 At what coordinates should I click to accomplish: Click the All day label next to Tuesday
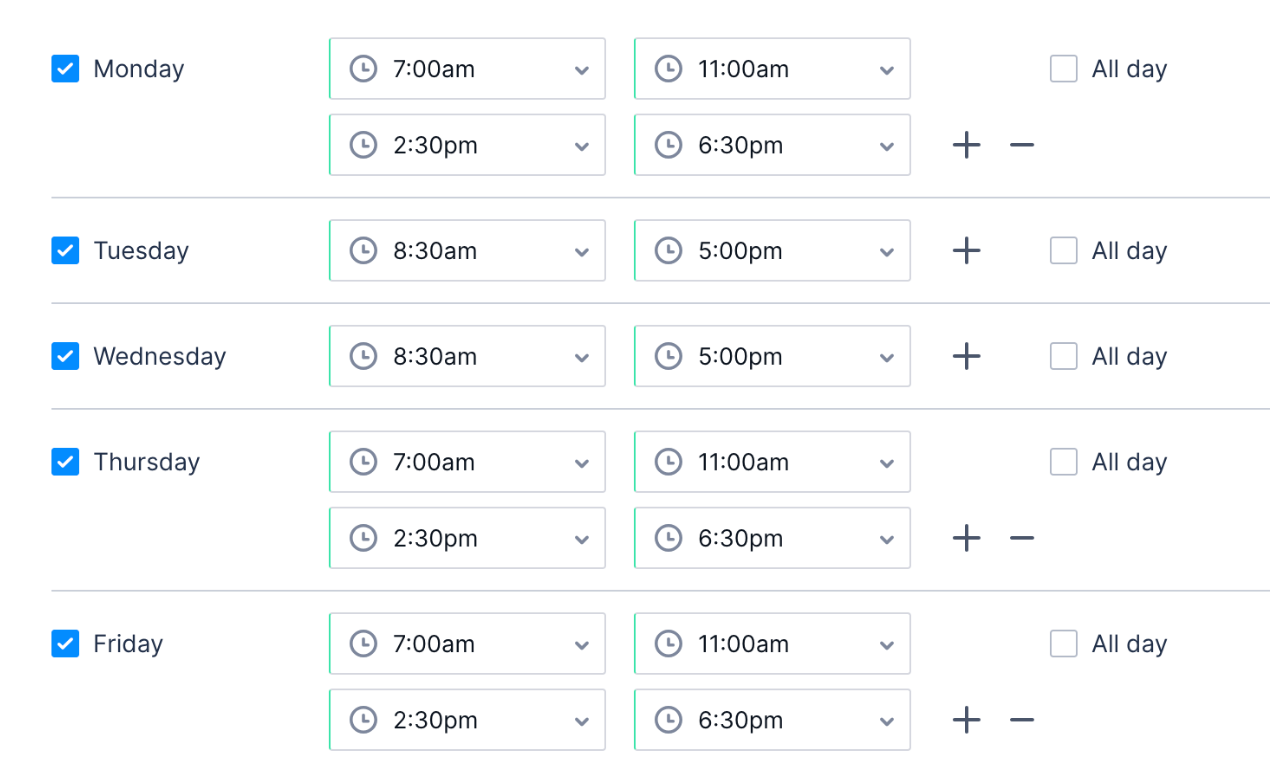1129,250
